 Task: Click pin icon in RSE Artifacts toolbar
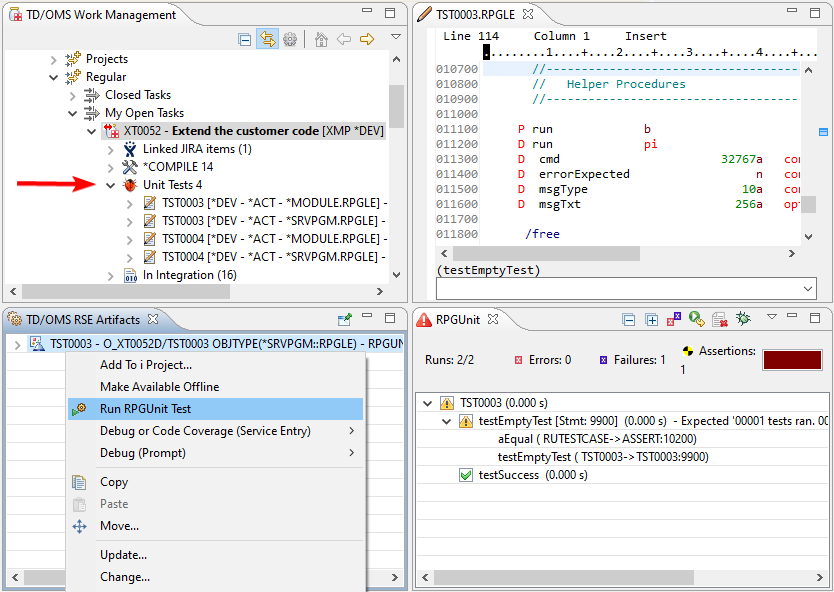tap(345, 319)
